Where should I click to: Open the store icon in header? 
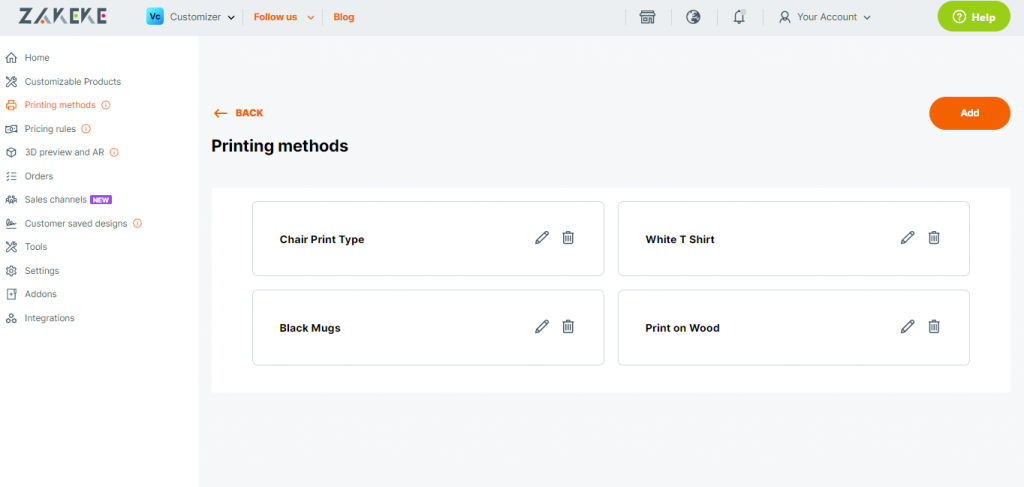[x=647, y=17]
